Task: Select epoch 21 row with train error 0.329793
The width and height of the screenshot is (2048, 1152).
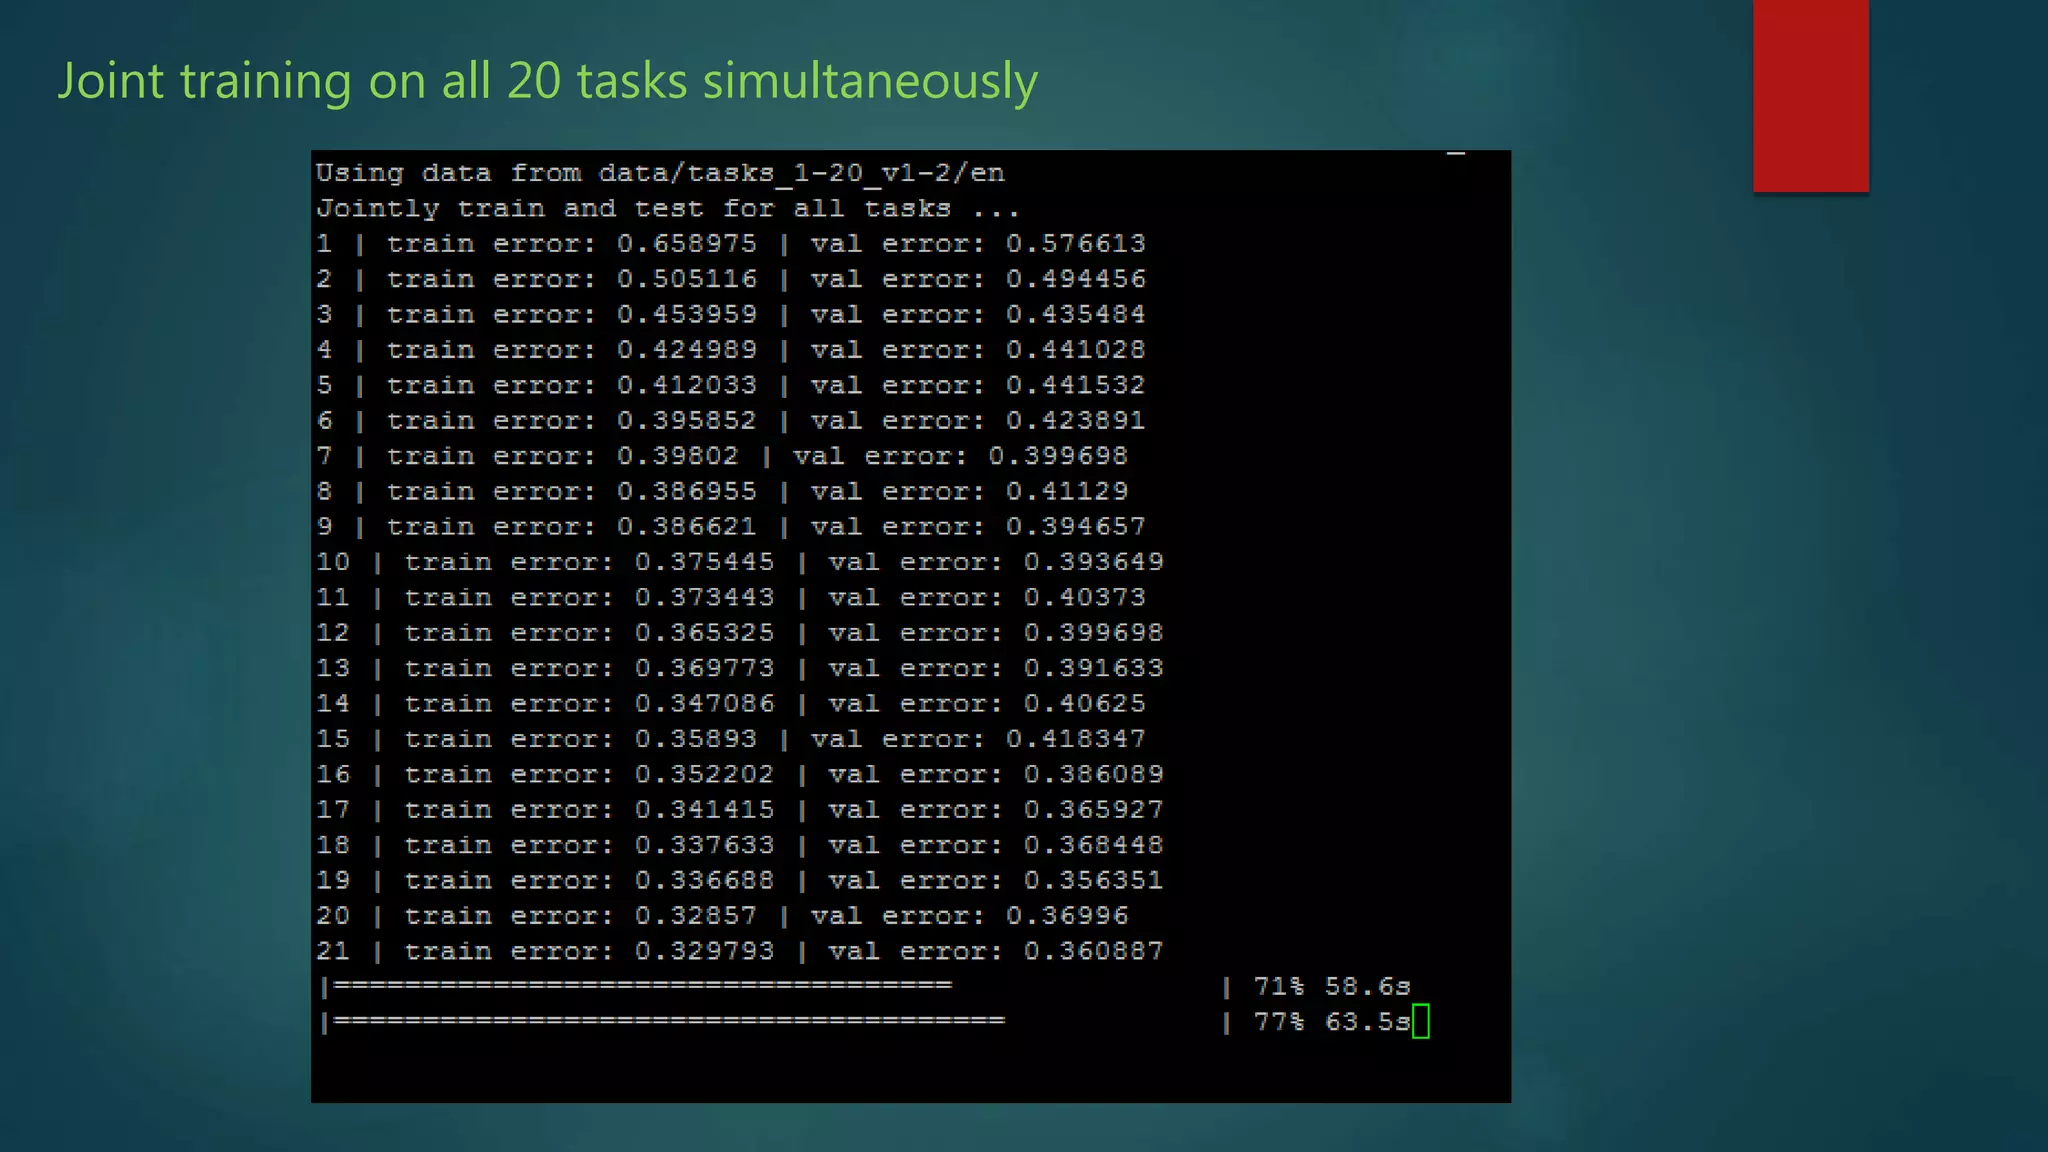Action: 740,951
